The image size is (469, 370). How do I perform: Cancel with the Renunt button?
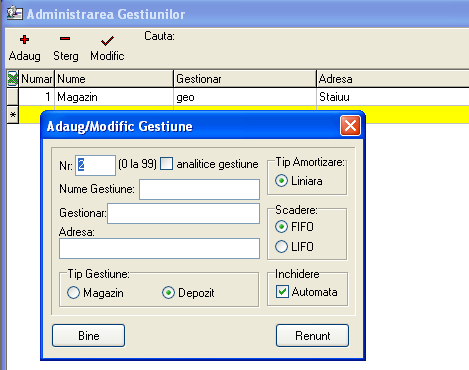(x=312, y=336)
